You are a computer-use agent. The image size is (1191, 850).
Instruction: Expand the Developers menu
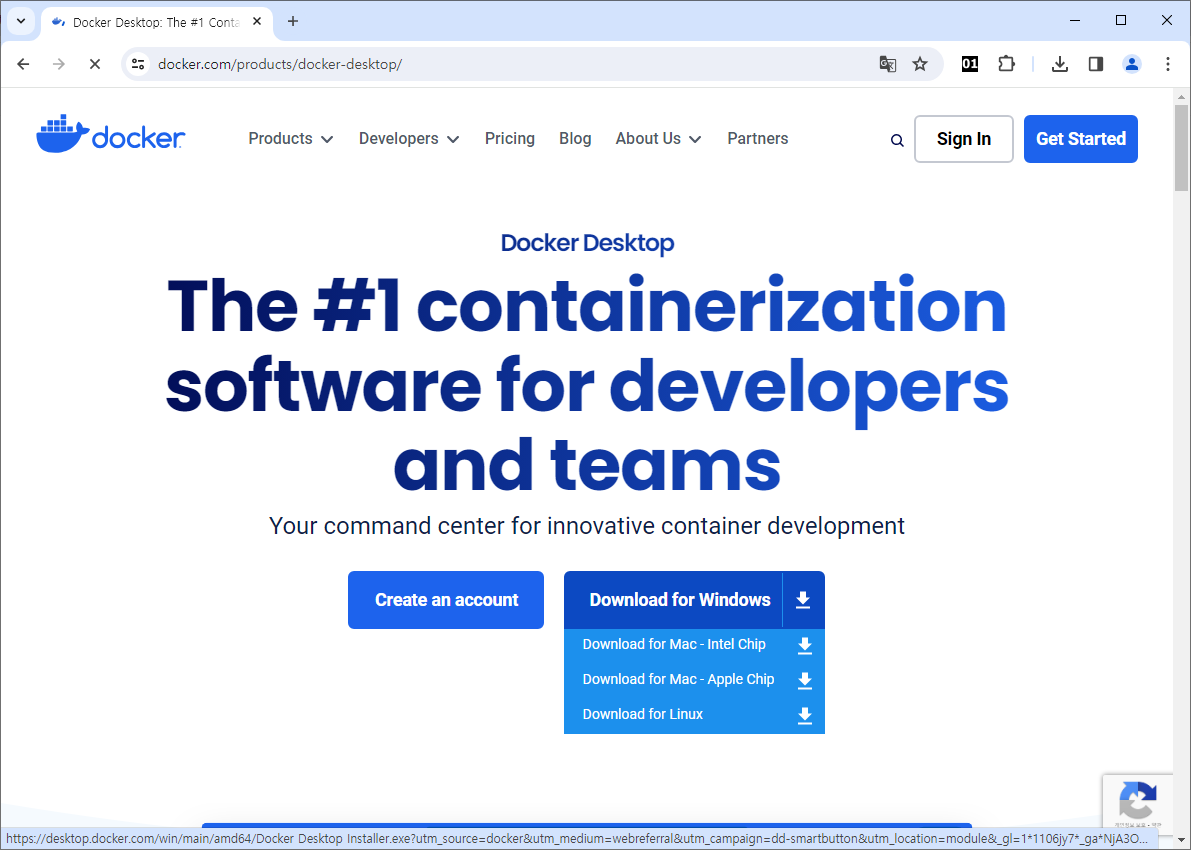pos(409,139)
